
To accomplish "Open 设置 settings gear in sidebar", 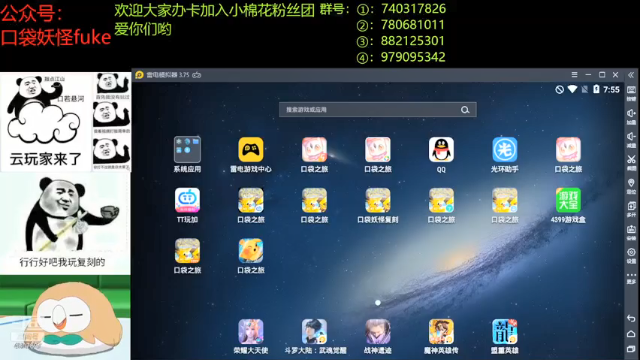I will [631, 255].
